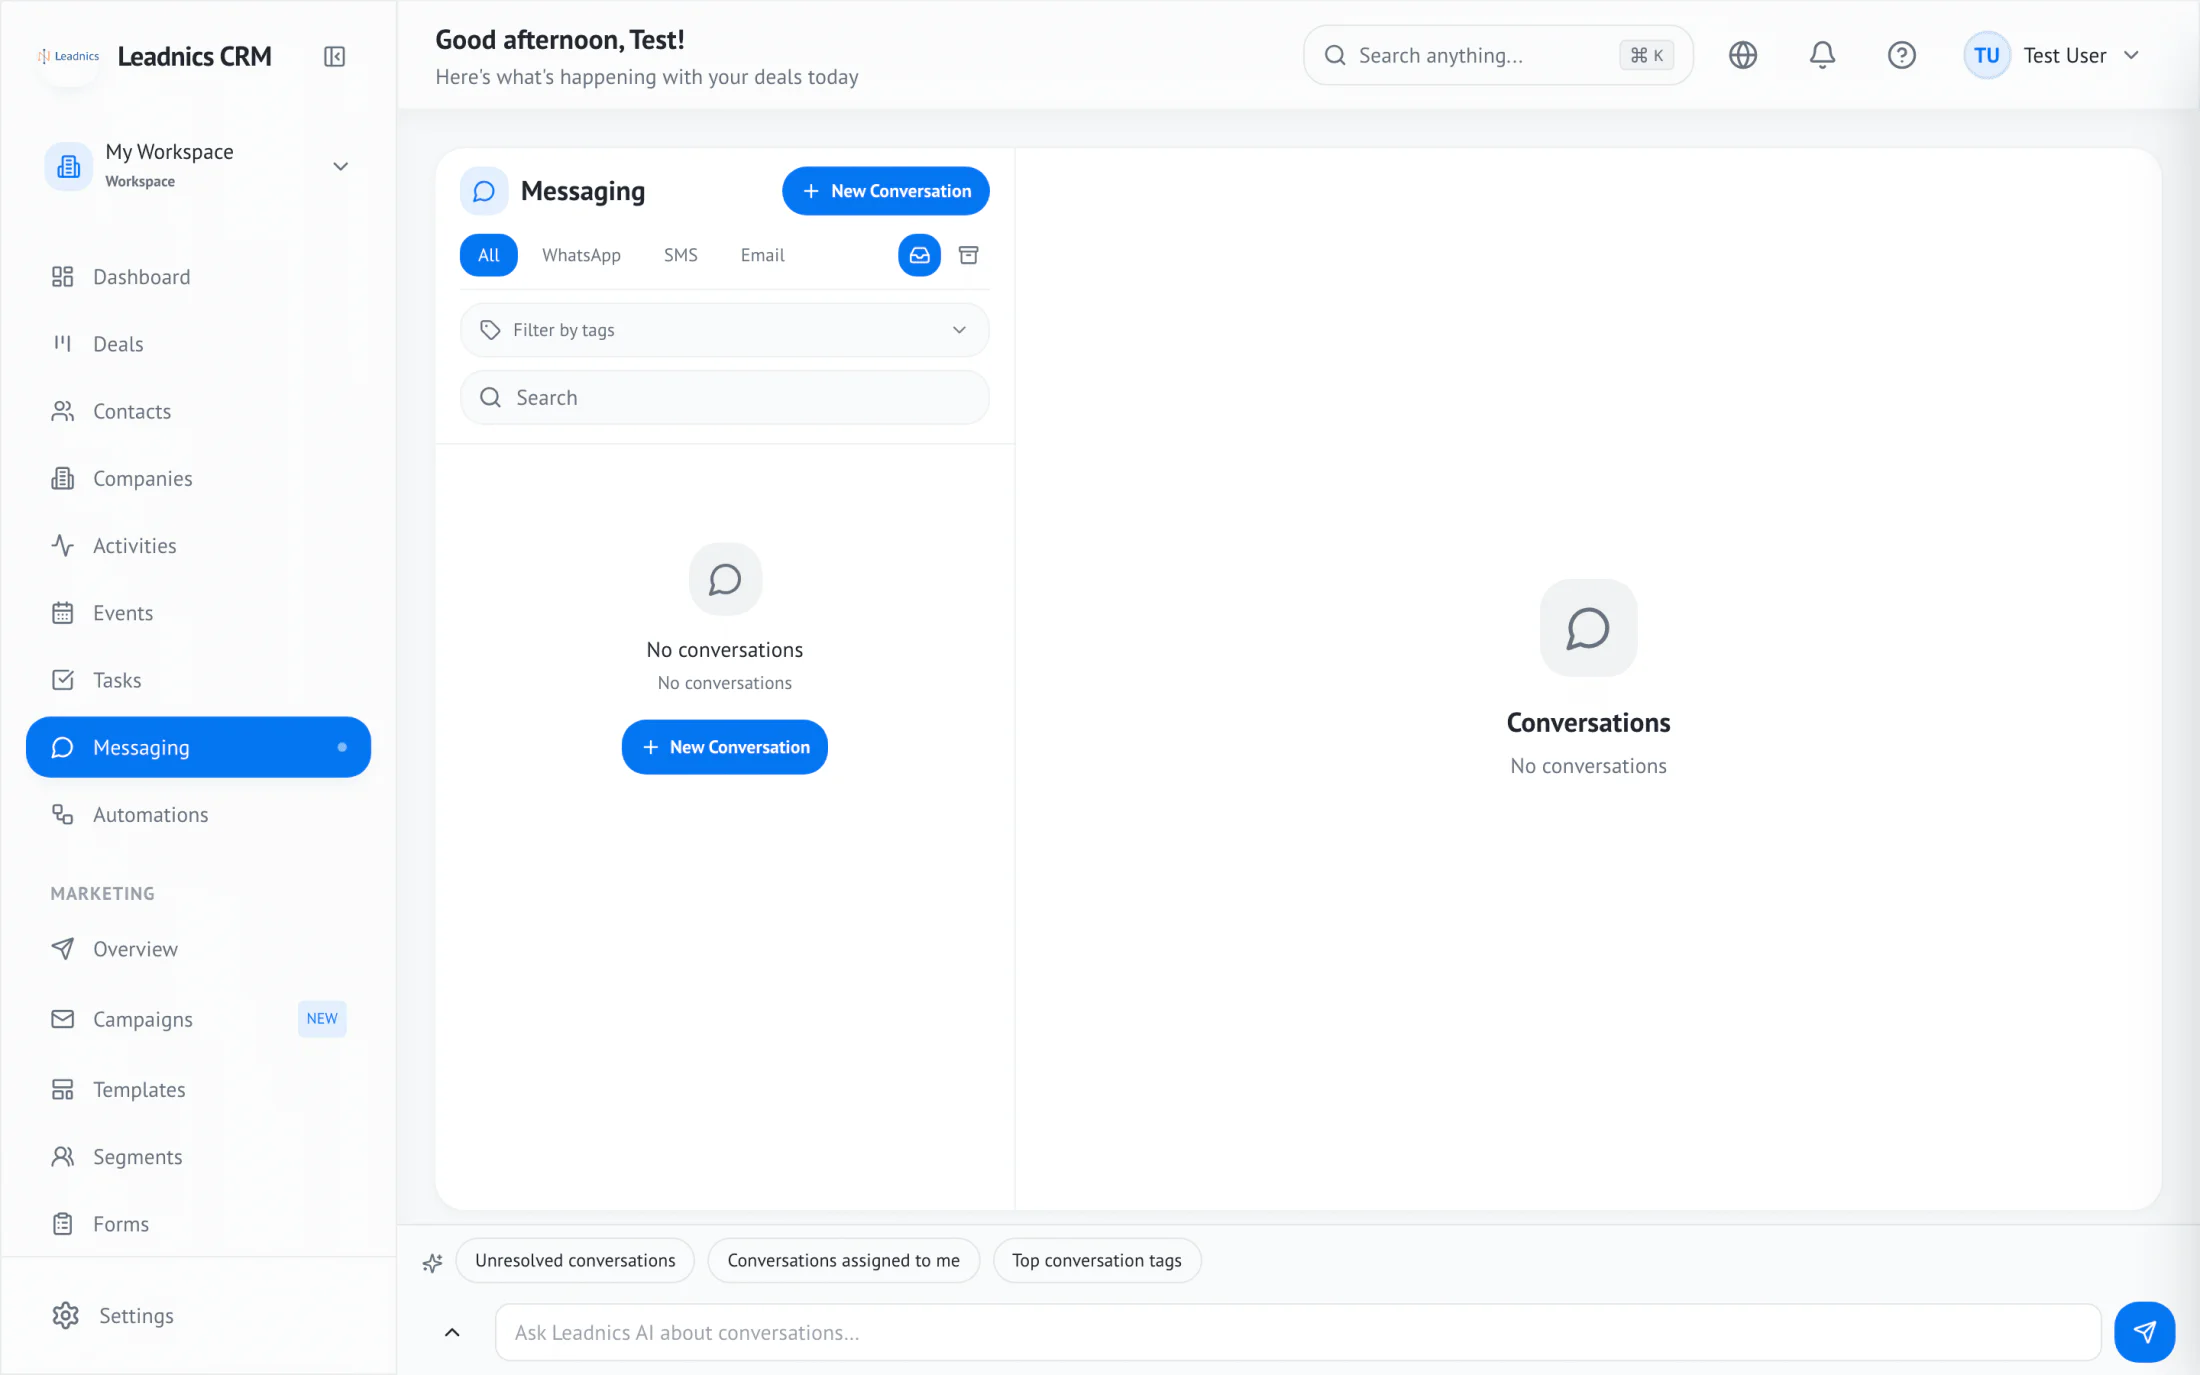Open Templates page
The height and width of the screenshot is (1375, 2200).
pos(198,1089)
